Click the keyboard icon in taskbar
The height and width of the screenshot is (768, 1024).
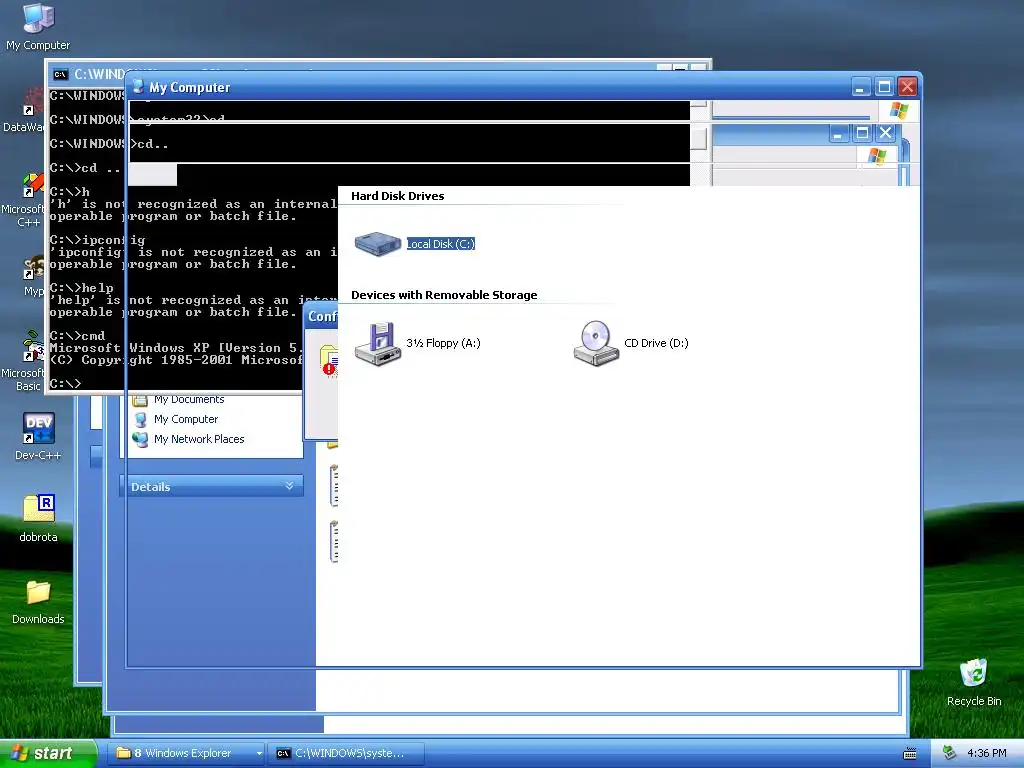[x=910, y=754]
